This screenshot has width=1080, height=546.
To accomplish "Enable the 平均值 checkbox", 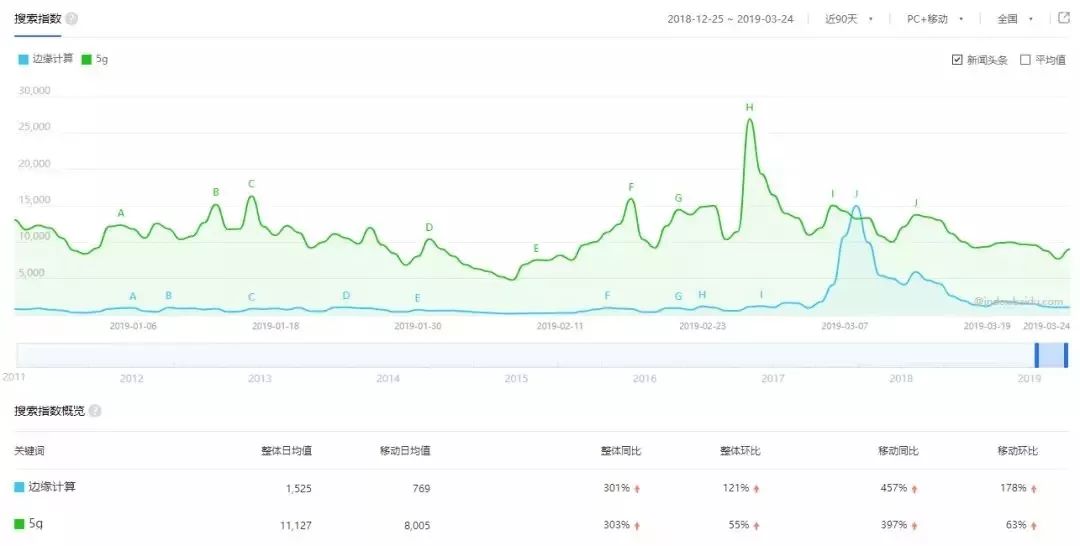I will click(1025, 60).
